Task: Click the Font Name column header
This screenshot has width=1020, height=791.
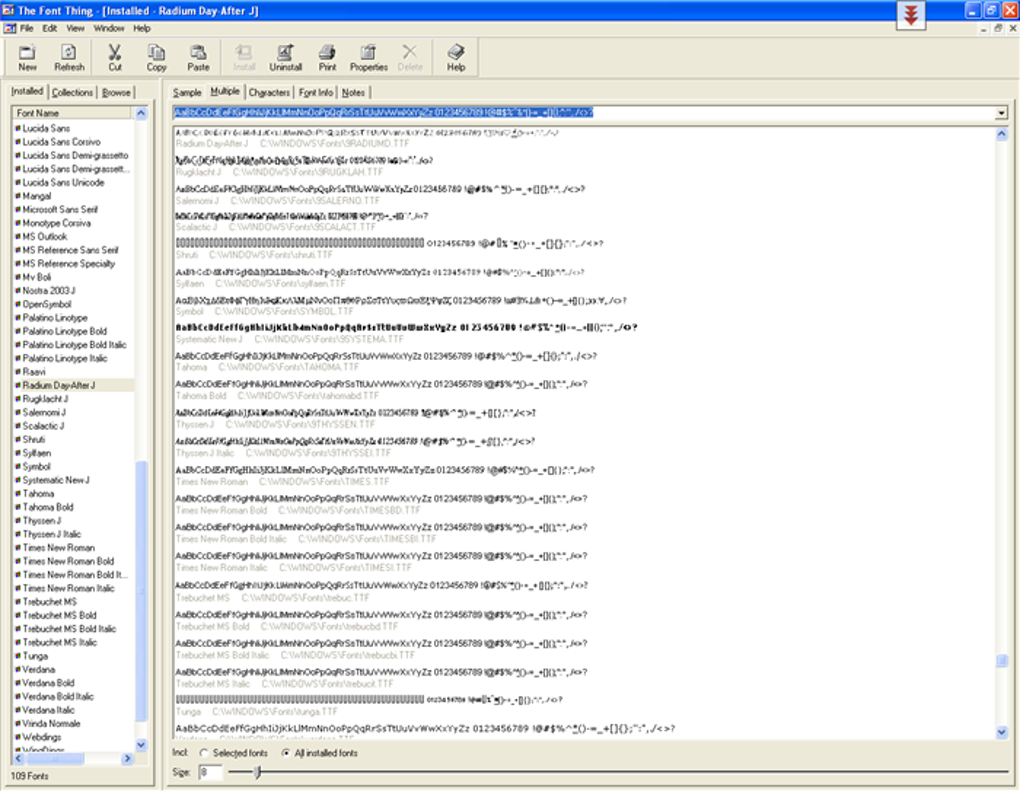Action: 72,113
